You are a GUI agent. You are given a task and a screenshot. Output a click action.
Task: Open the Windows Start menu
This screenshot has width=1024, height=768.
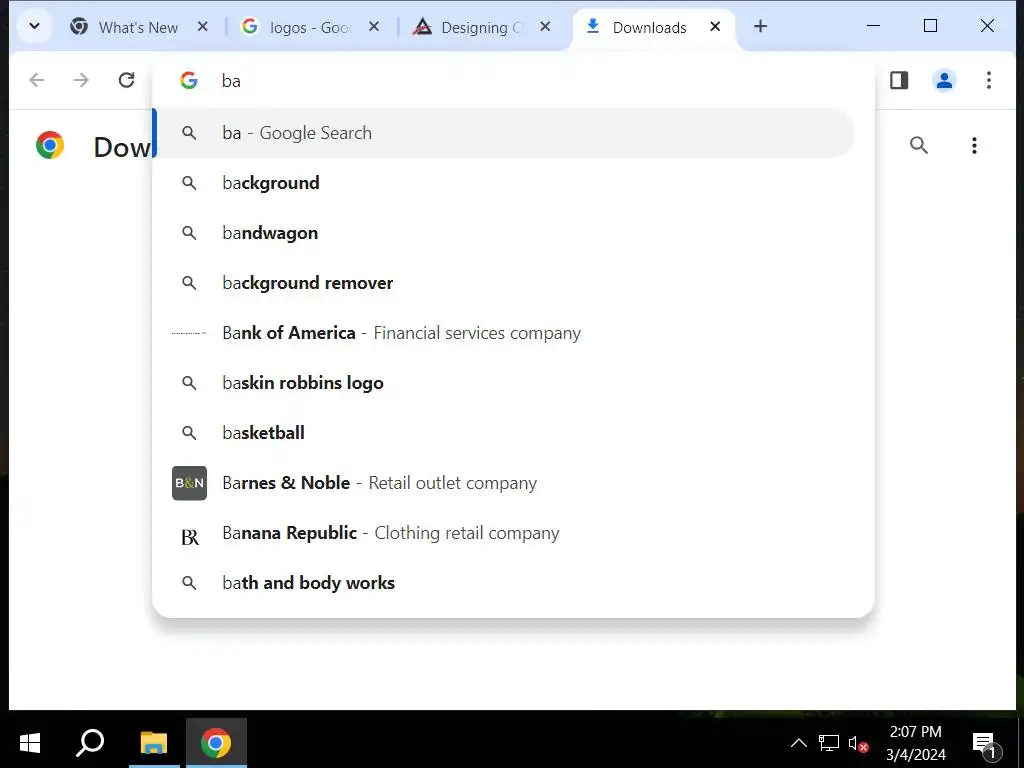click(x=30, y=743)
